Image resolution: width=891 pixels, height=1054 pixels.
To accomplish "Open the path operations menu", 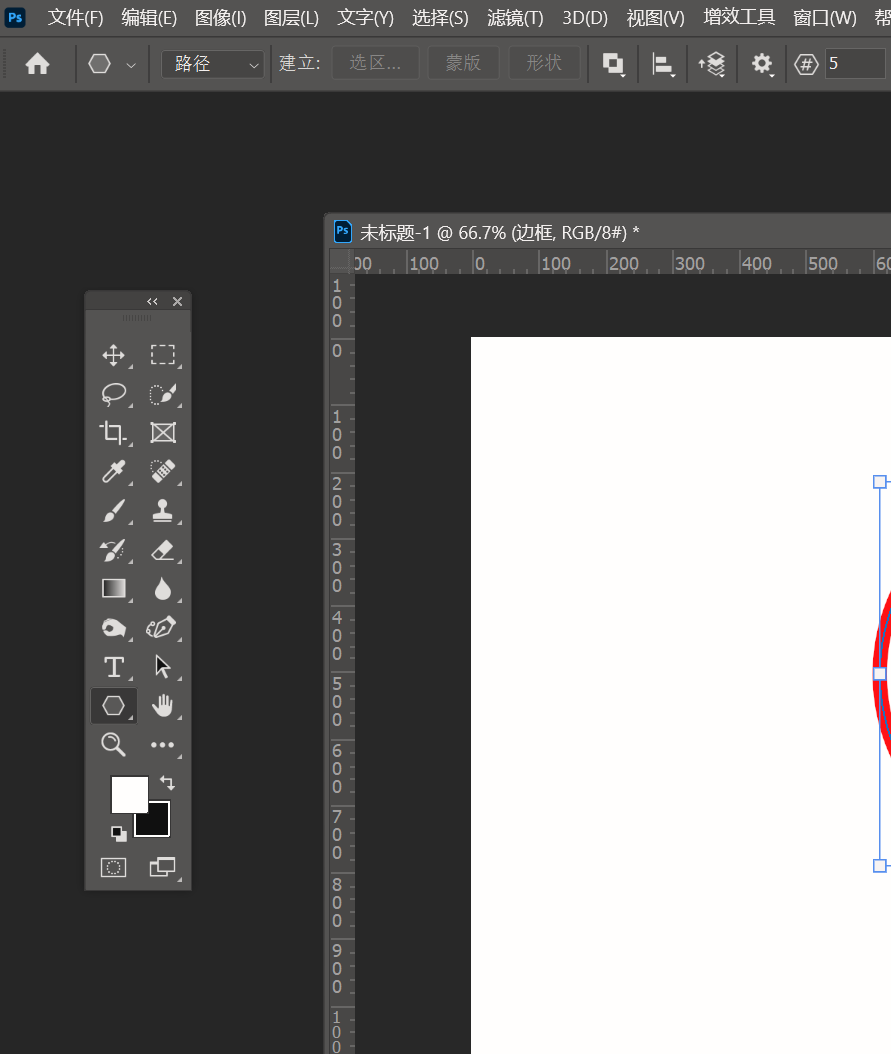I will point(613,65).
